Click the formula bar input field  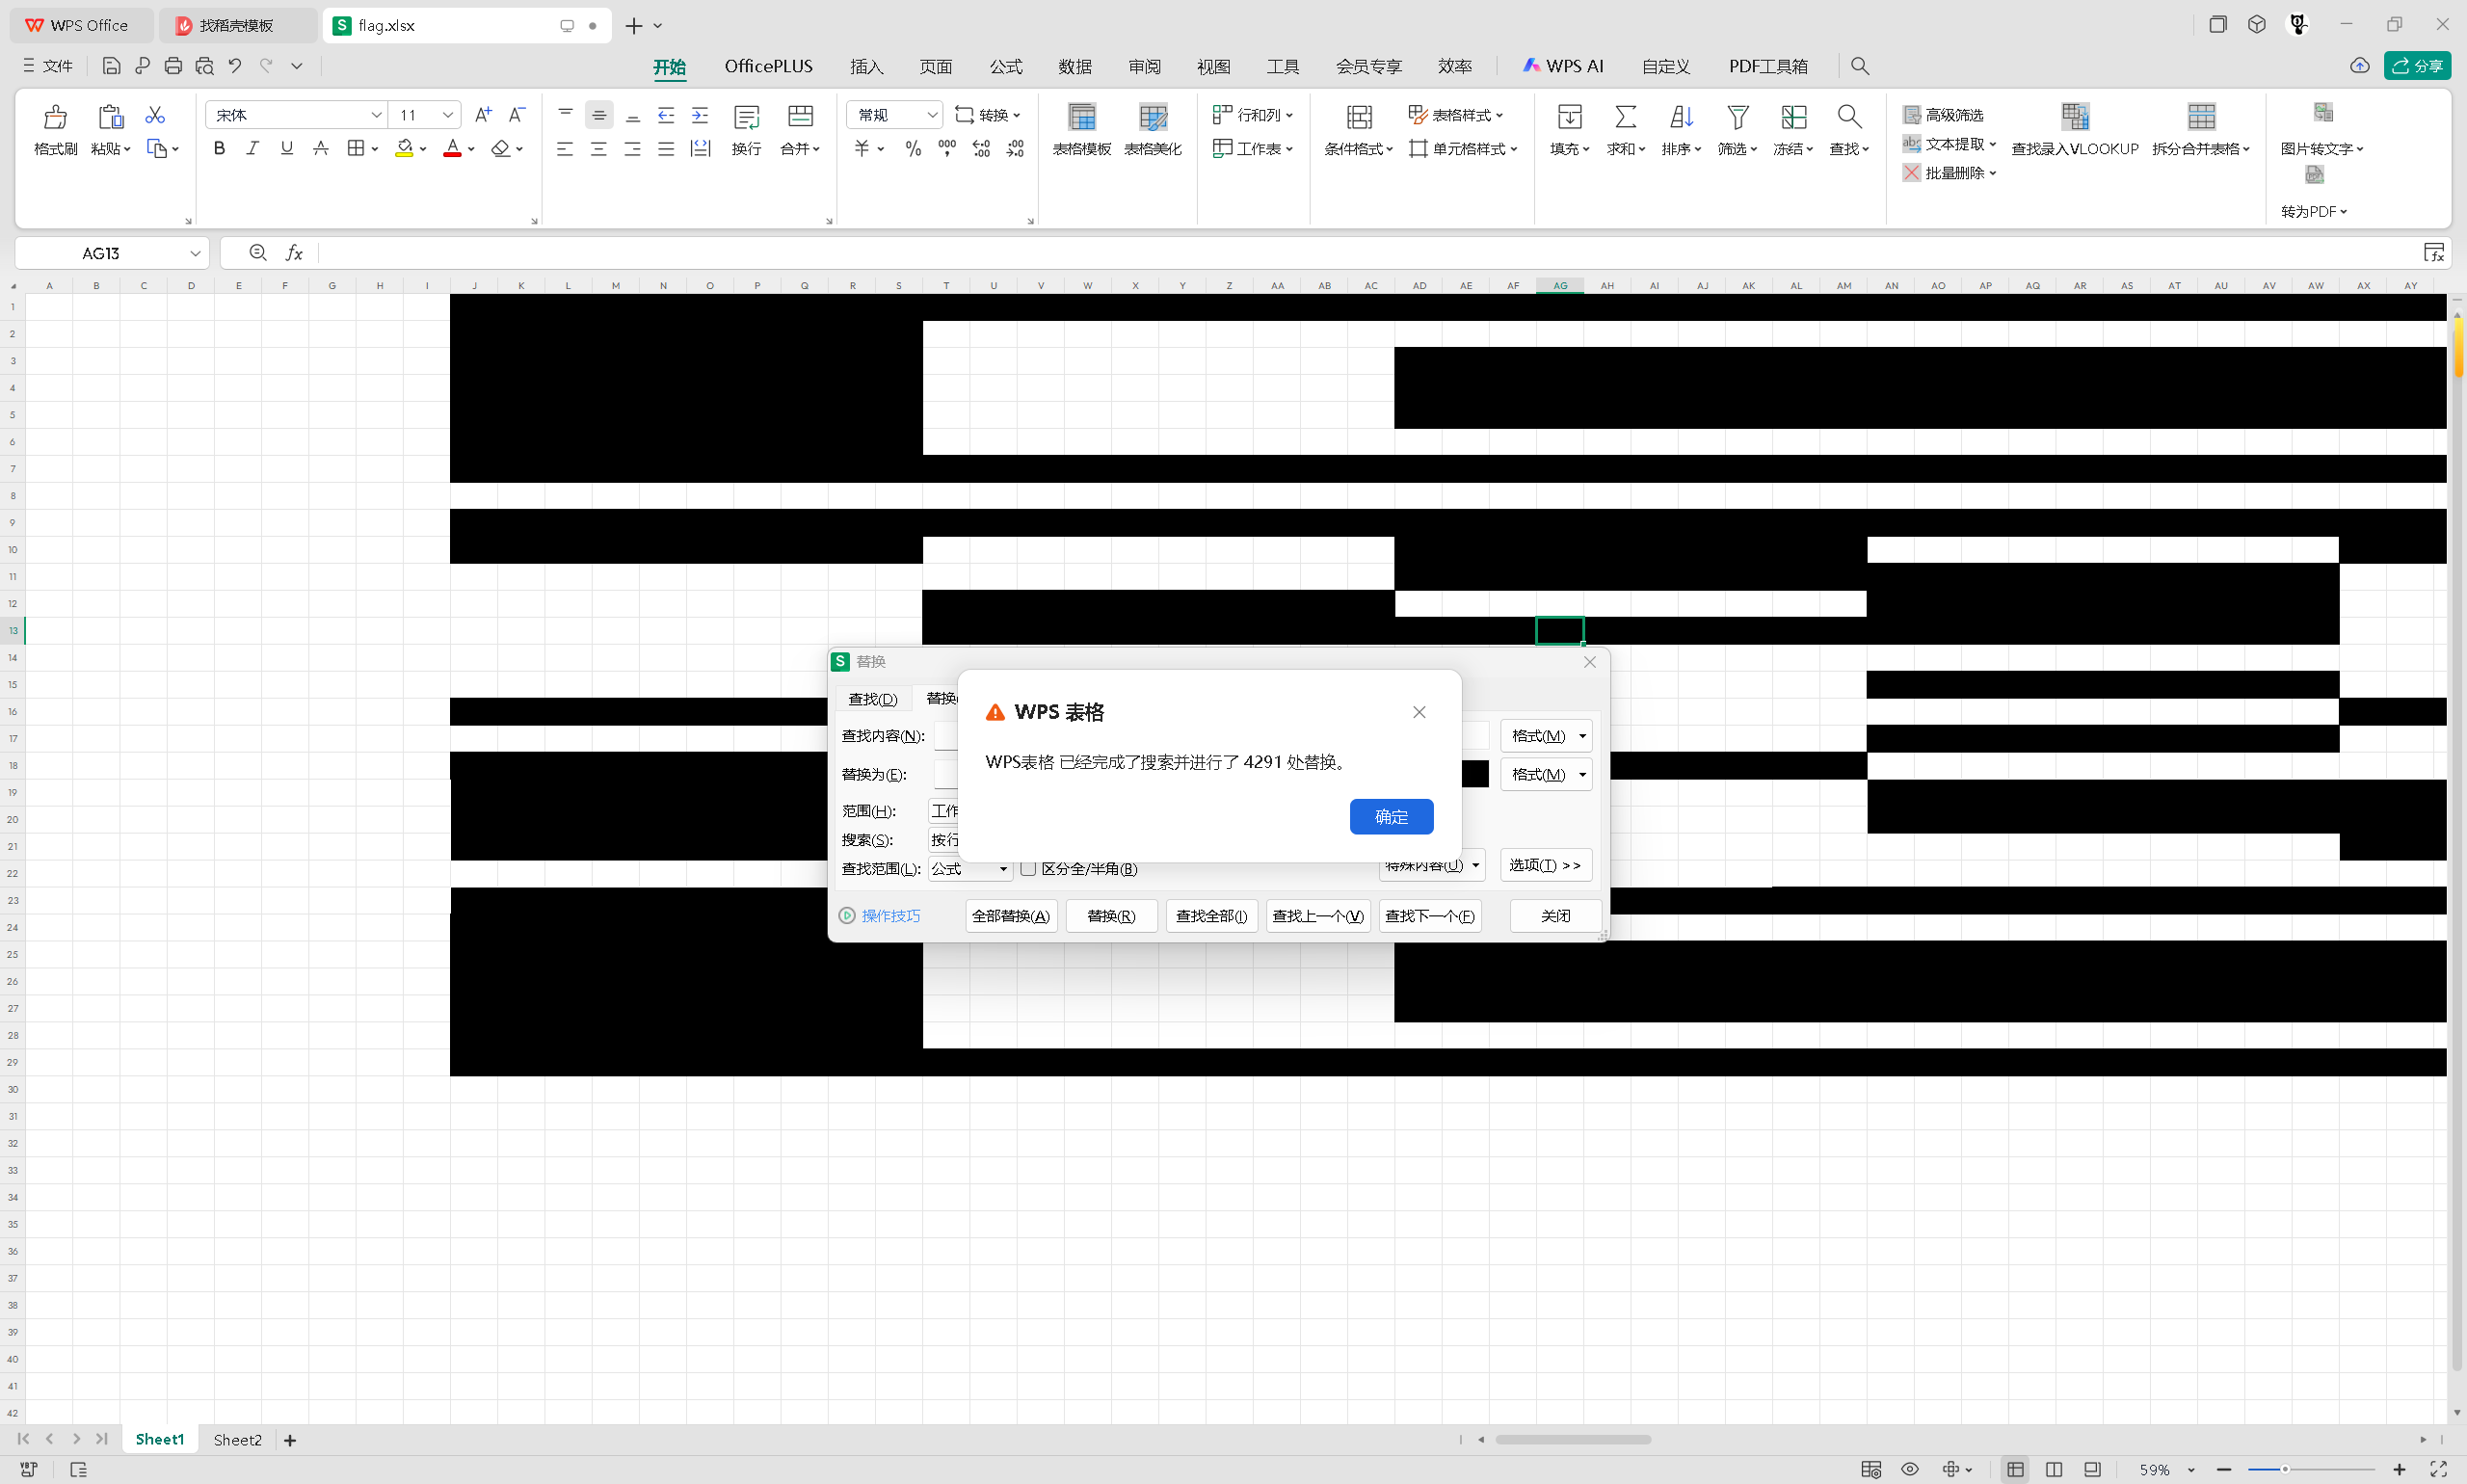click(x=1300, y=253)
